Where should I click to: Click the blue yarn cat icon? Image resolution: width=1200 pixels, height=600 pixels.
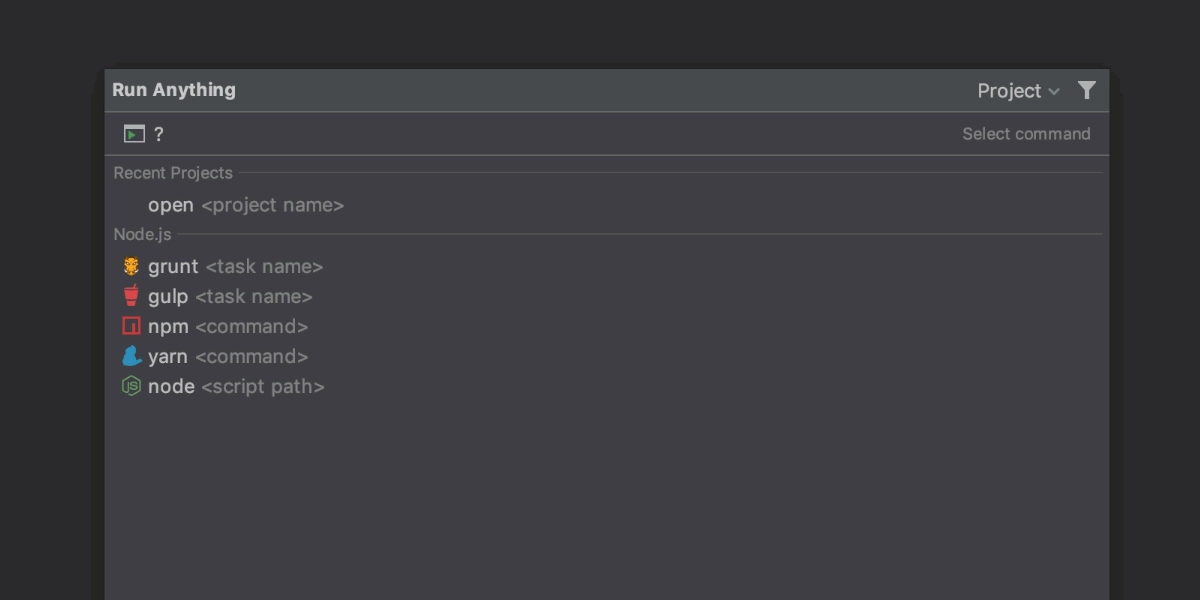(131, 356)
